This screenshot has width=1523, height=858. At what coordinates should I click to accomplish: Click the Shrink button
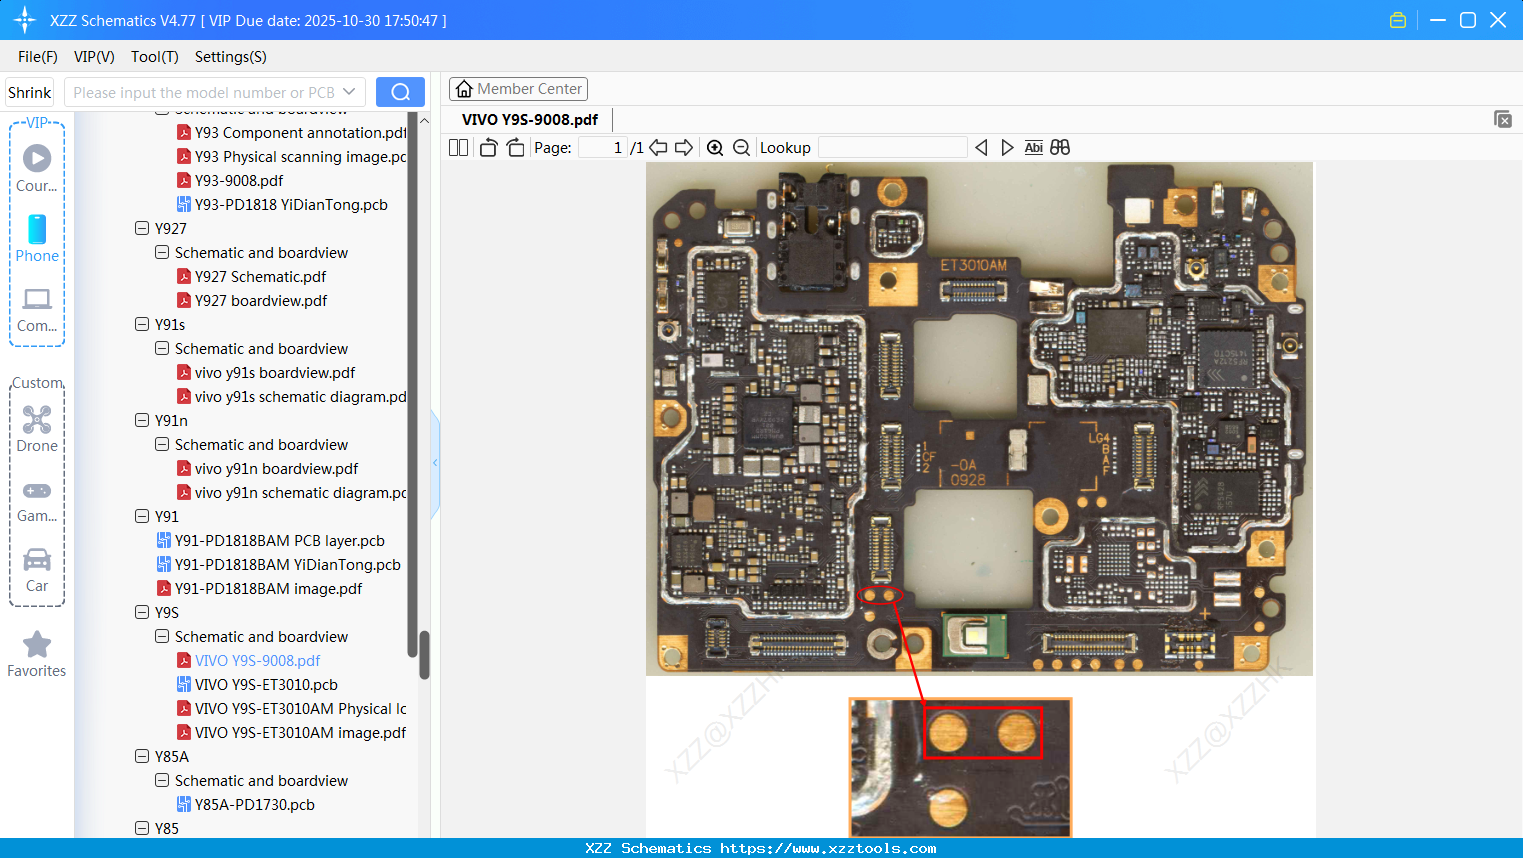point(29,92)
